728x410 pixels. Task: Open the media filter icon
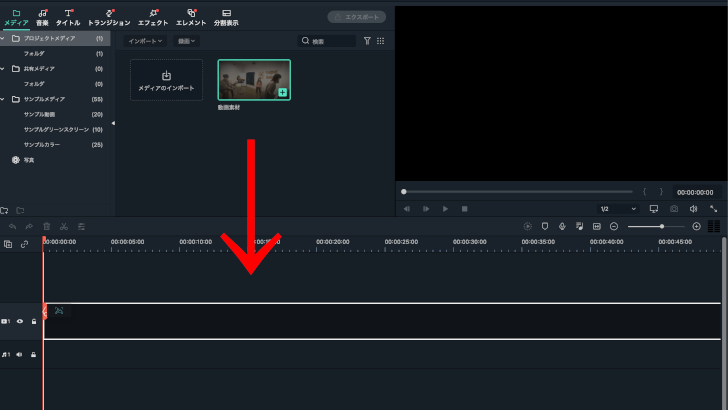(367, 41)
